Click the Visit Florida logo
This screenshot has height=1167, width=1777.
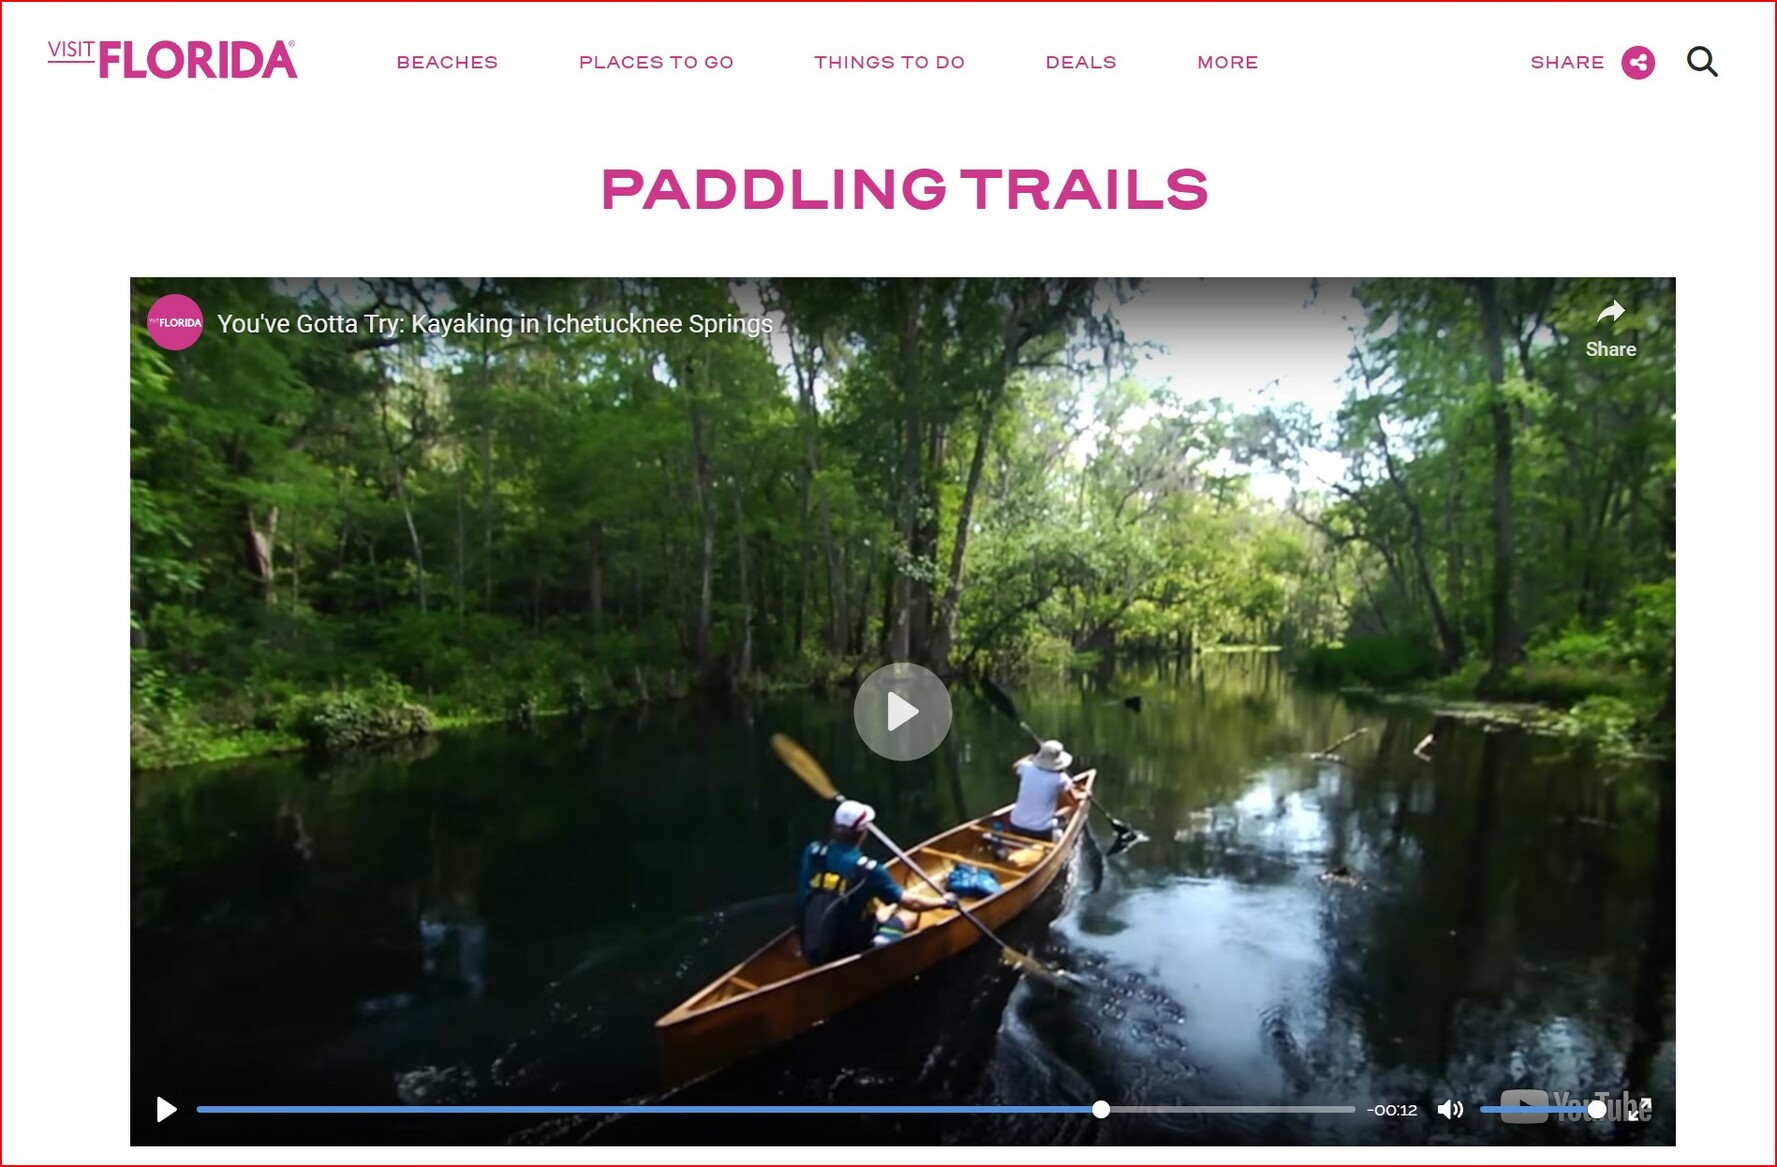[172, 60]
